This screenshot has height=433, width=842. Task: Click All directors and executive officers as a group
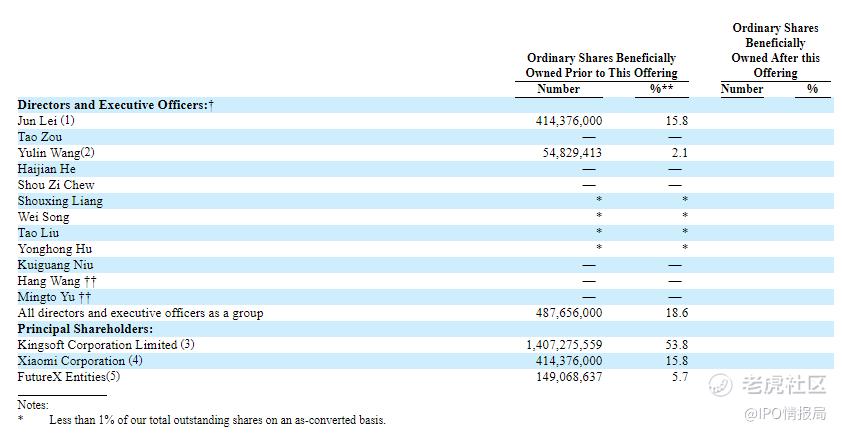140,313
